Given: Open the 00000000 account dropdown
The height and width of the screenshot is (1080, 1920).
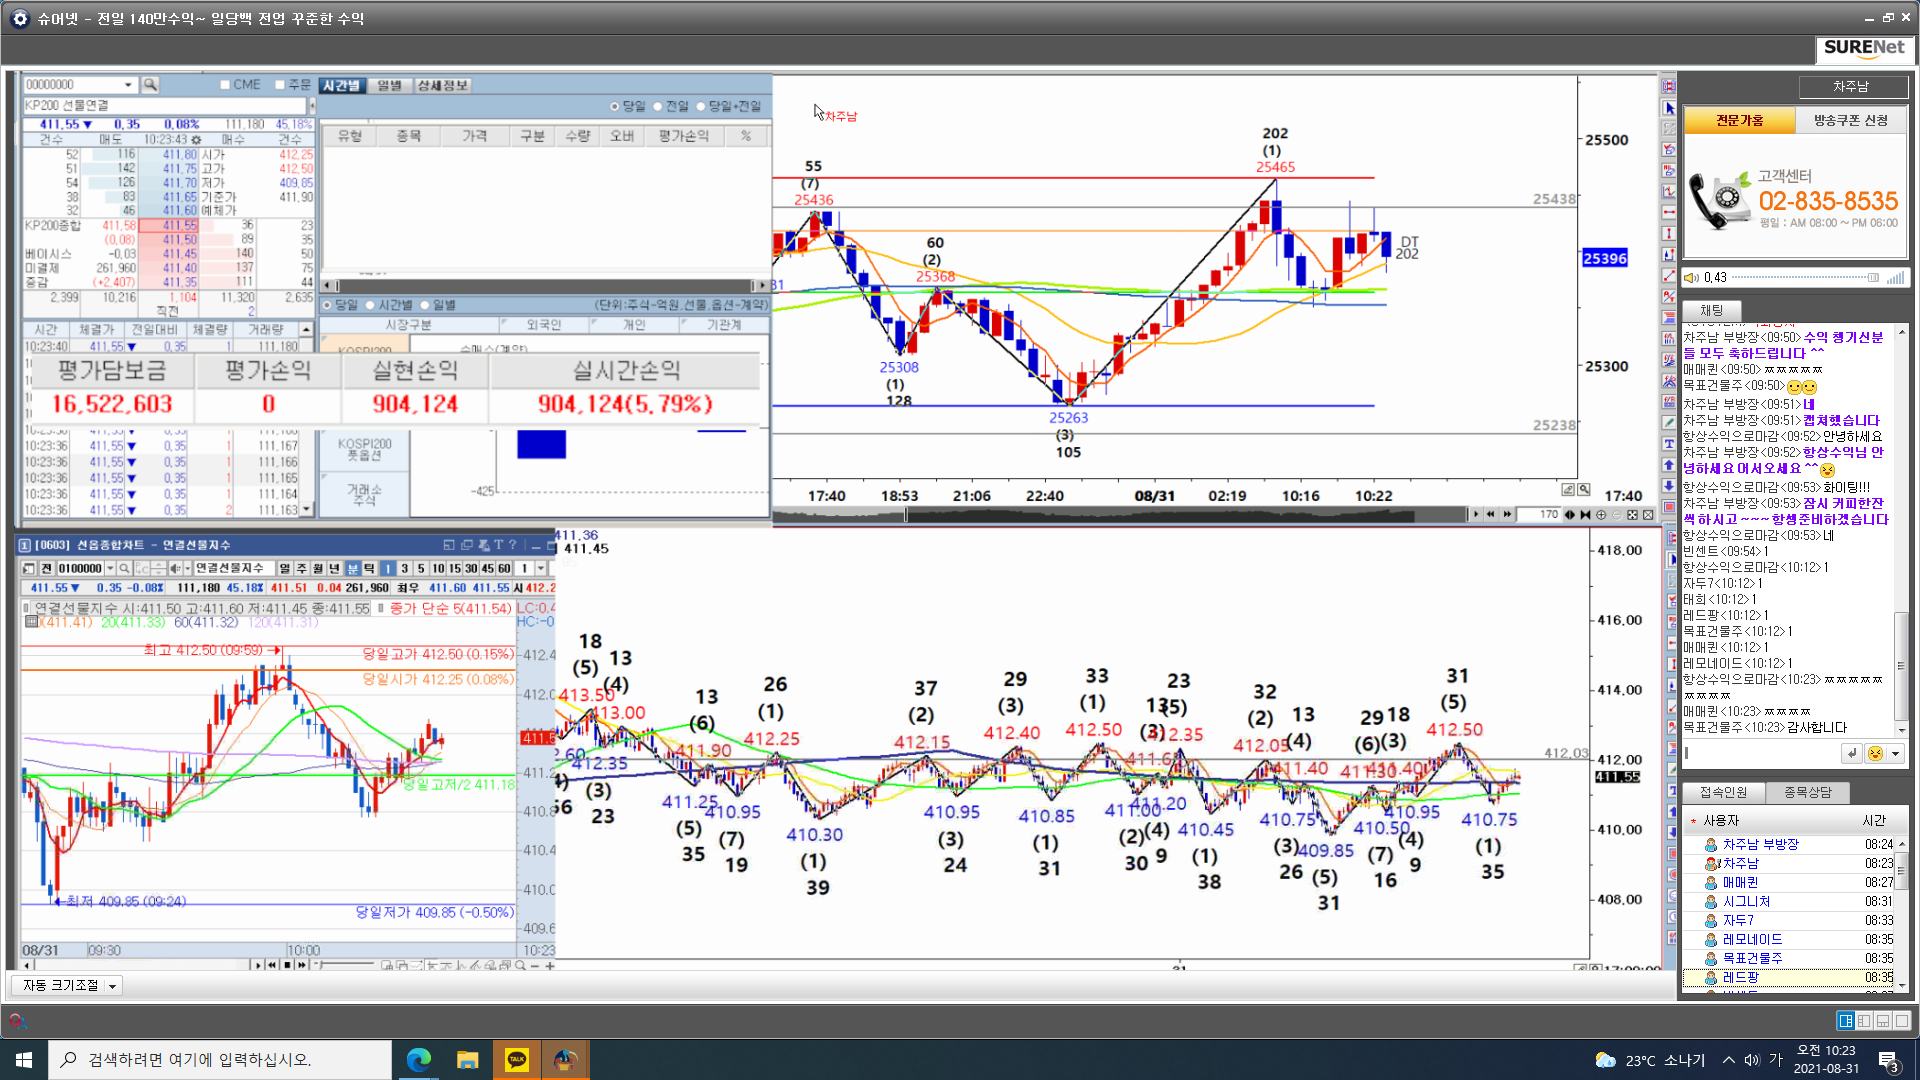Looking at the screenshot, I should 128,85.
